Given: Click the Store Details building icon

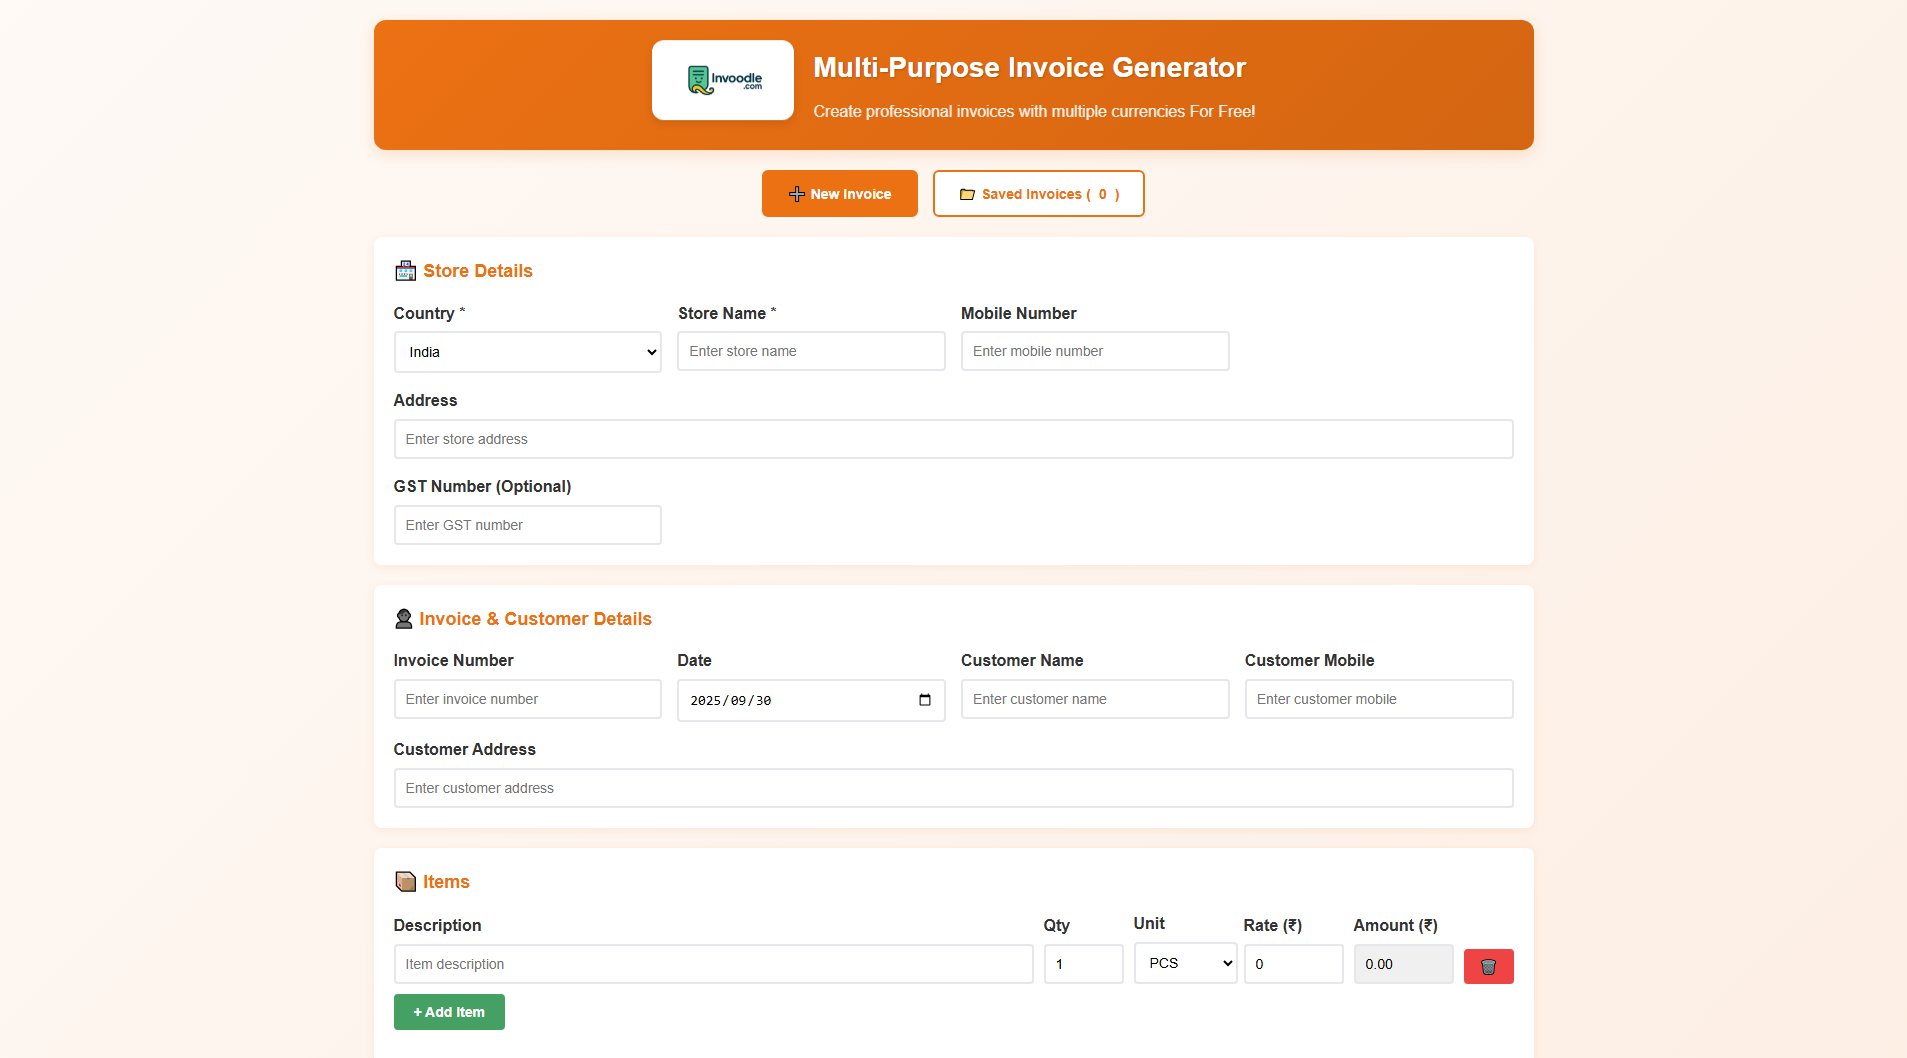Looking at the screenshot, I should tap(405, 271).
